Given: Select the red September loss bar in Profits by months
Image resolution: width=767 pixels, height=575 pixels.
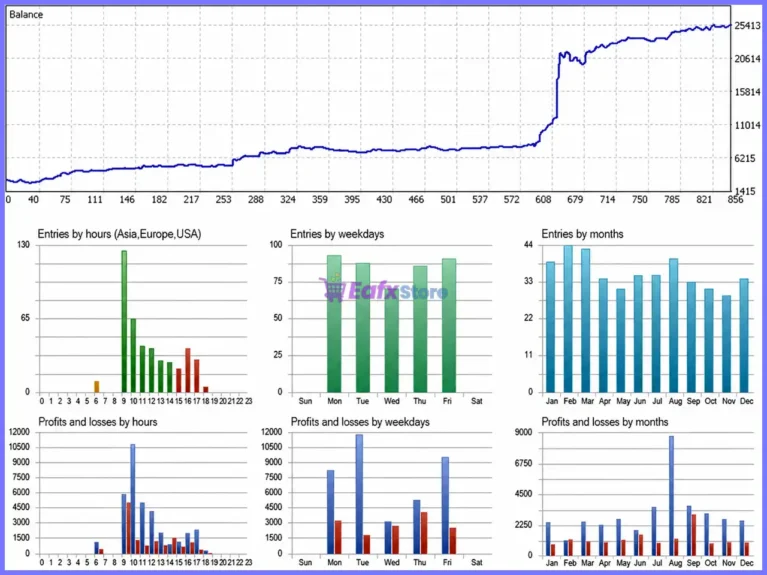Looking at the screenshot, I should (x=694, y=535).
